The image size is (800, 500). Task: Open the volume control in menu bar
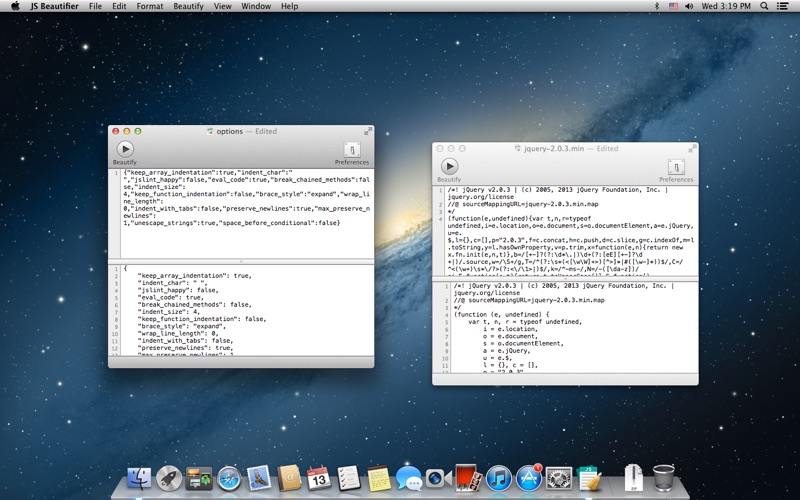click(x=689, y=6)
